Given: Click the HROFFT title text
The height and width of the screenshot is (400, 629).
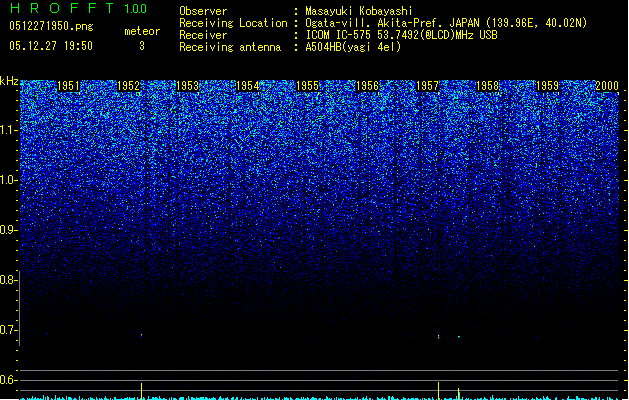Looking at the screenshot, I should pos(62,8).
